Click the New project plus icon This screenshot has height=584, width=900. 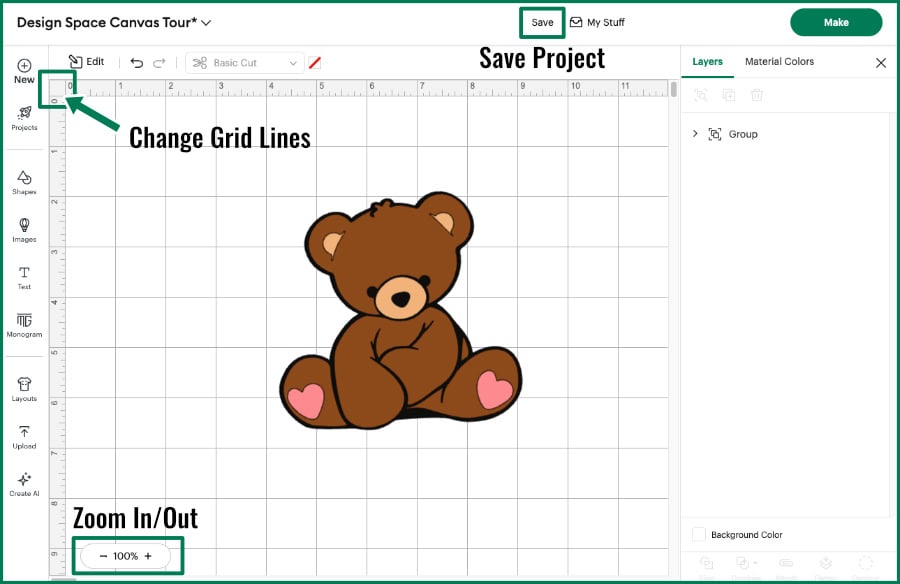(24, 65)
